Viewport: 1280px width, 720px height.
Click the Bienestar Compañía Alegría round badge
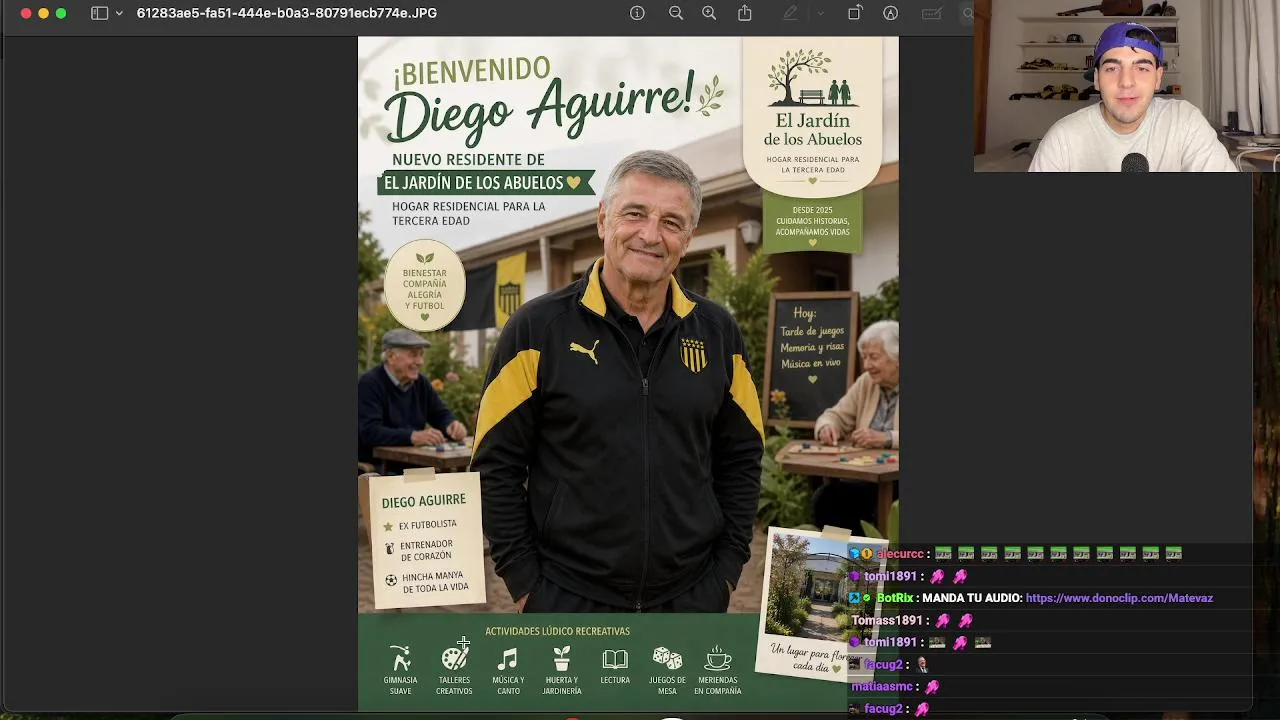425,287
